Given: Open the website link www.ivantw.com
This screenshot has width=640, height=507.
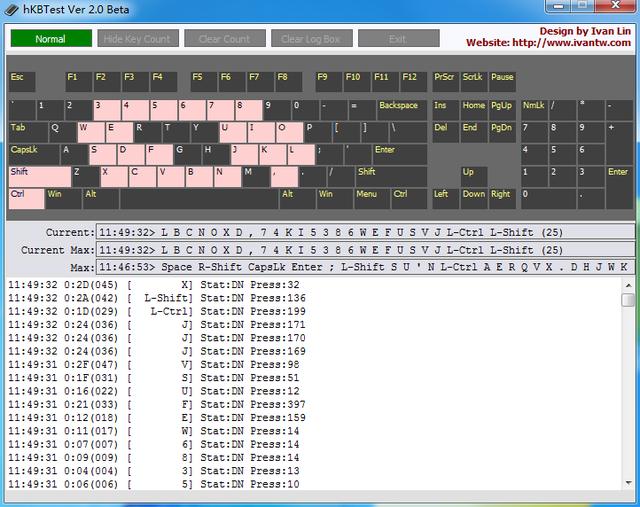Looking at the screenshot, I should 571,42.
